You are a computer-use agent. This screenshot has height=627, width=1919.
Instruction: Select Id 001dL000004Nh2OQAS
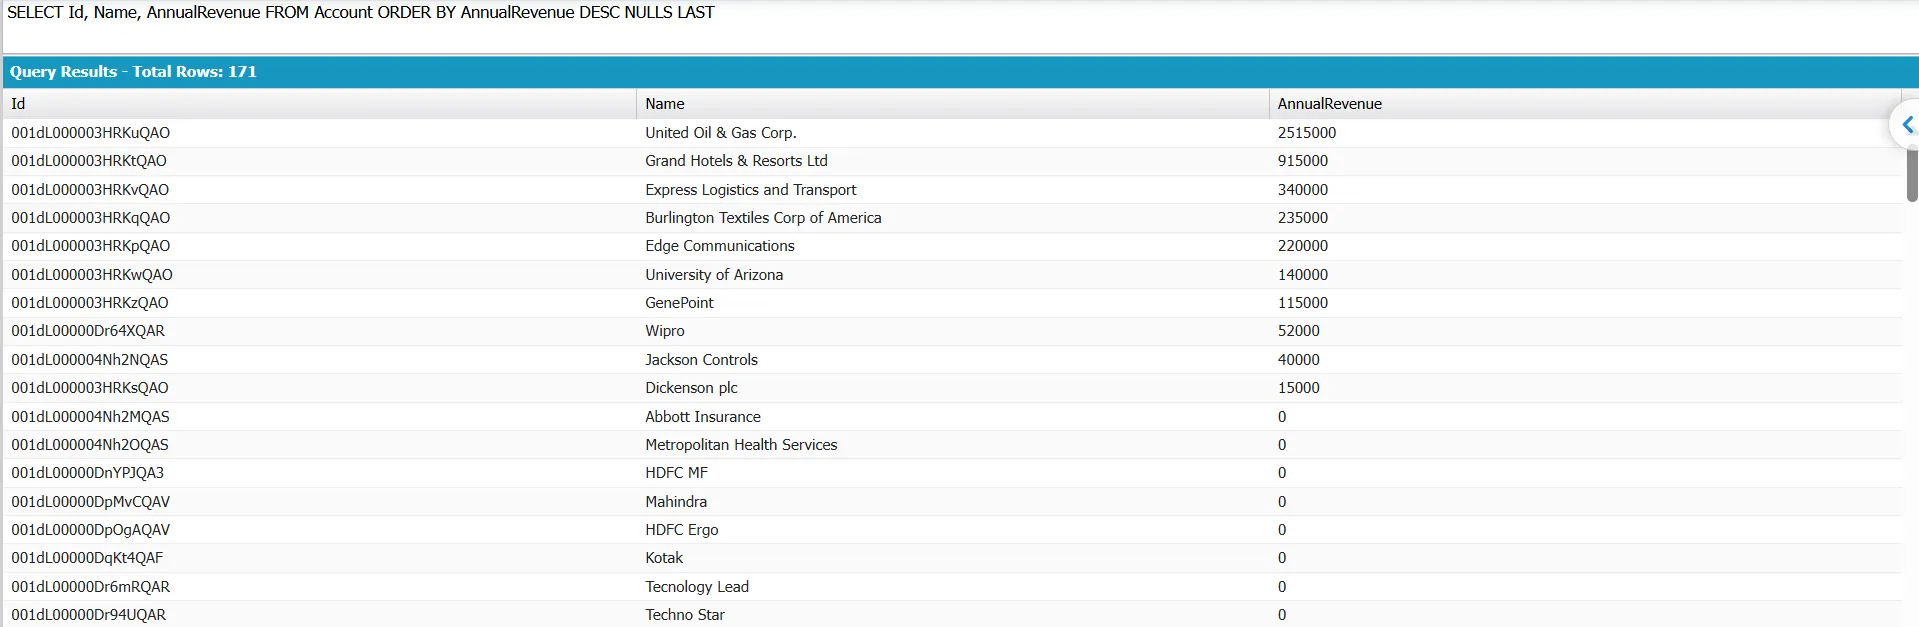coord(90,445)
